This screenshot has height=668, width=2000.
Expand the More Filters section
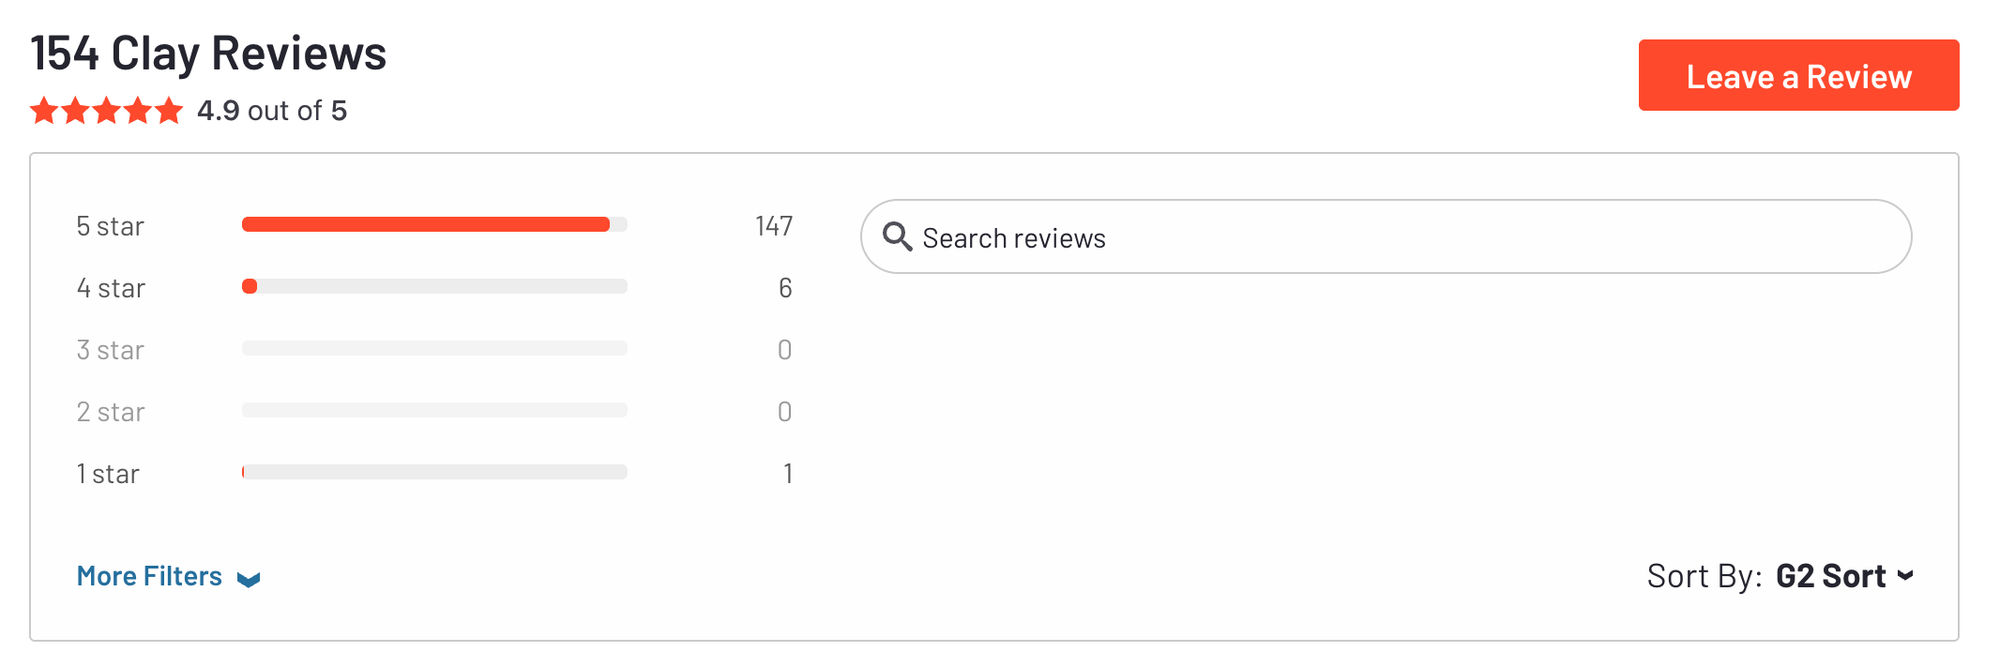pos(168,576)
